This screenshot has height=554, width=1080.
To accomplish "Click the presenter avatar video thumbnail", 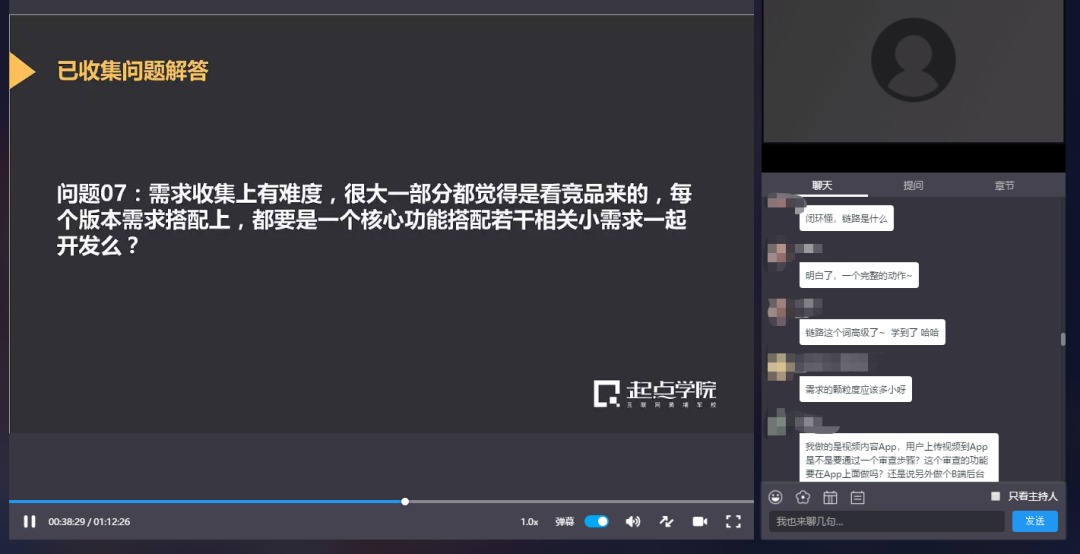I will tap(913, 71).
